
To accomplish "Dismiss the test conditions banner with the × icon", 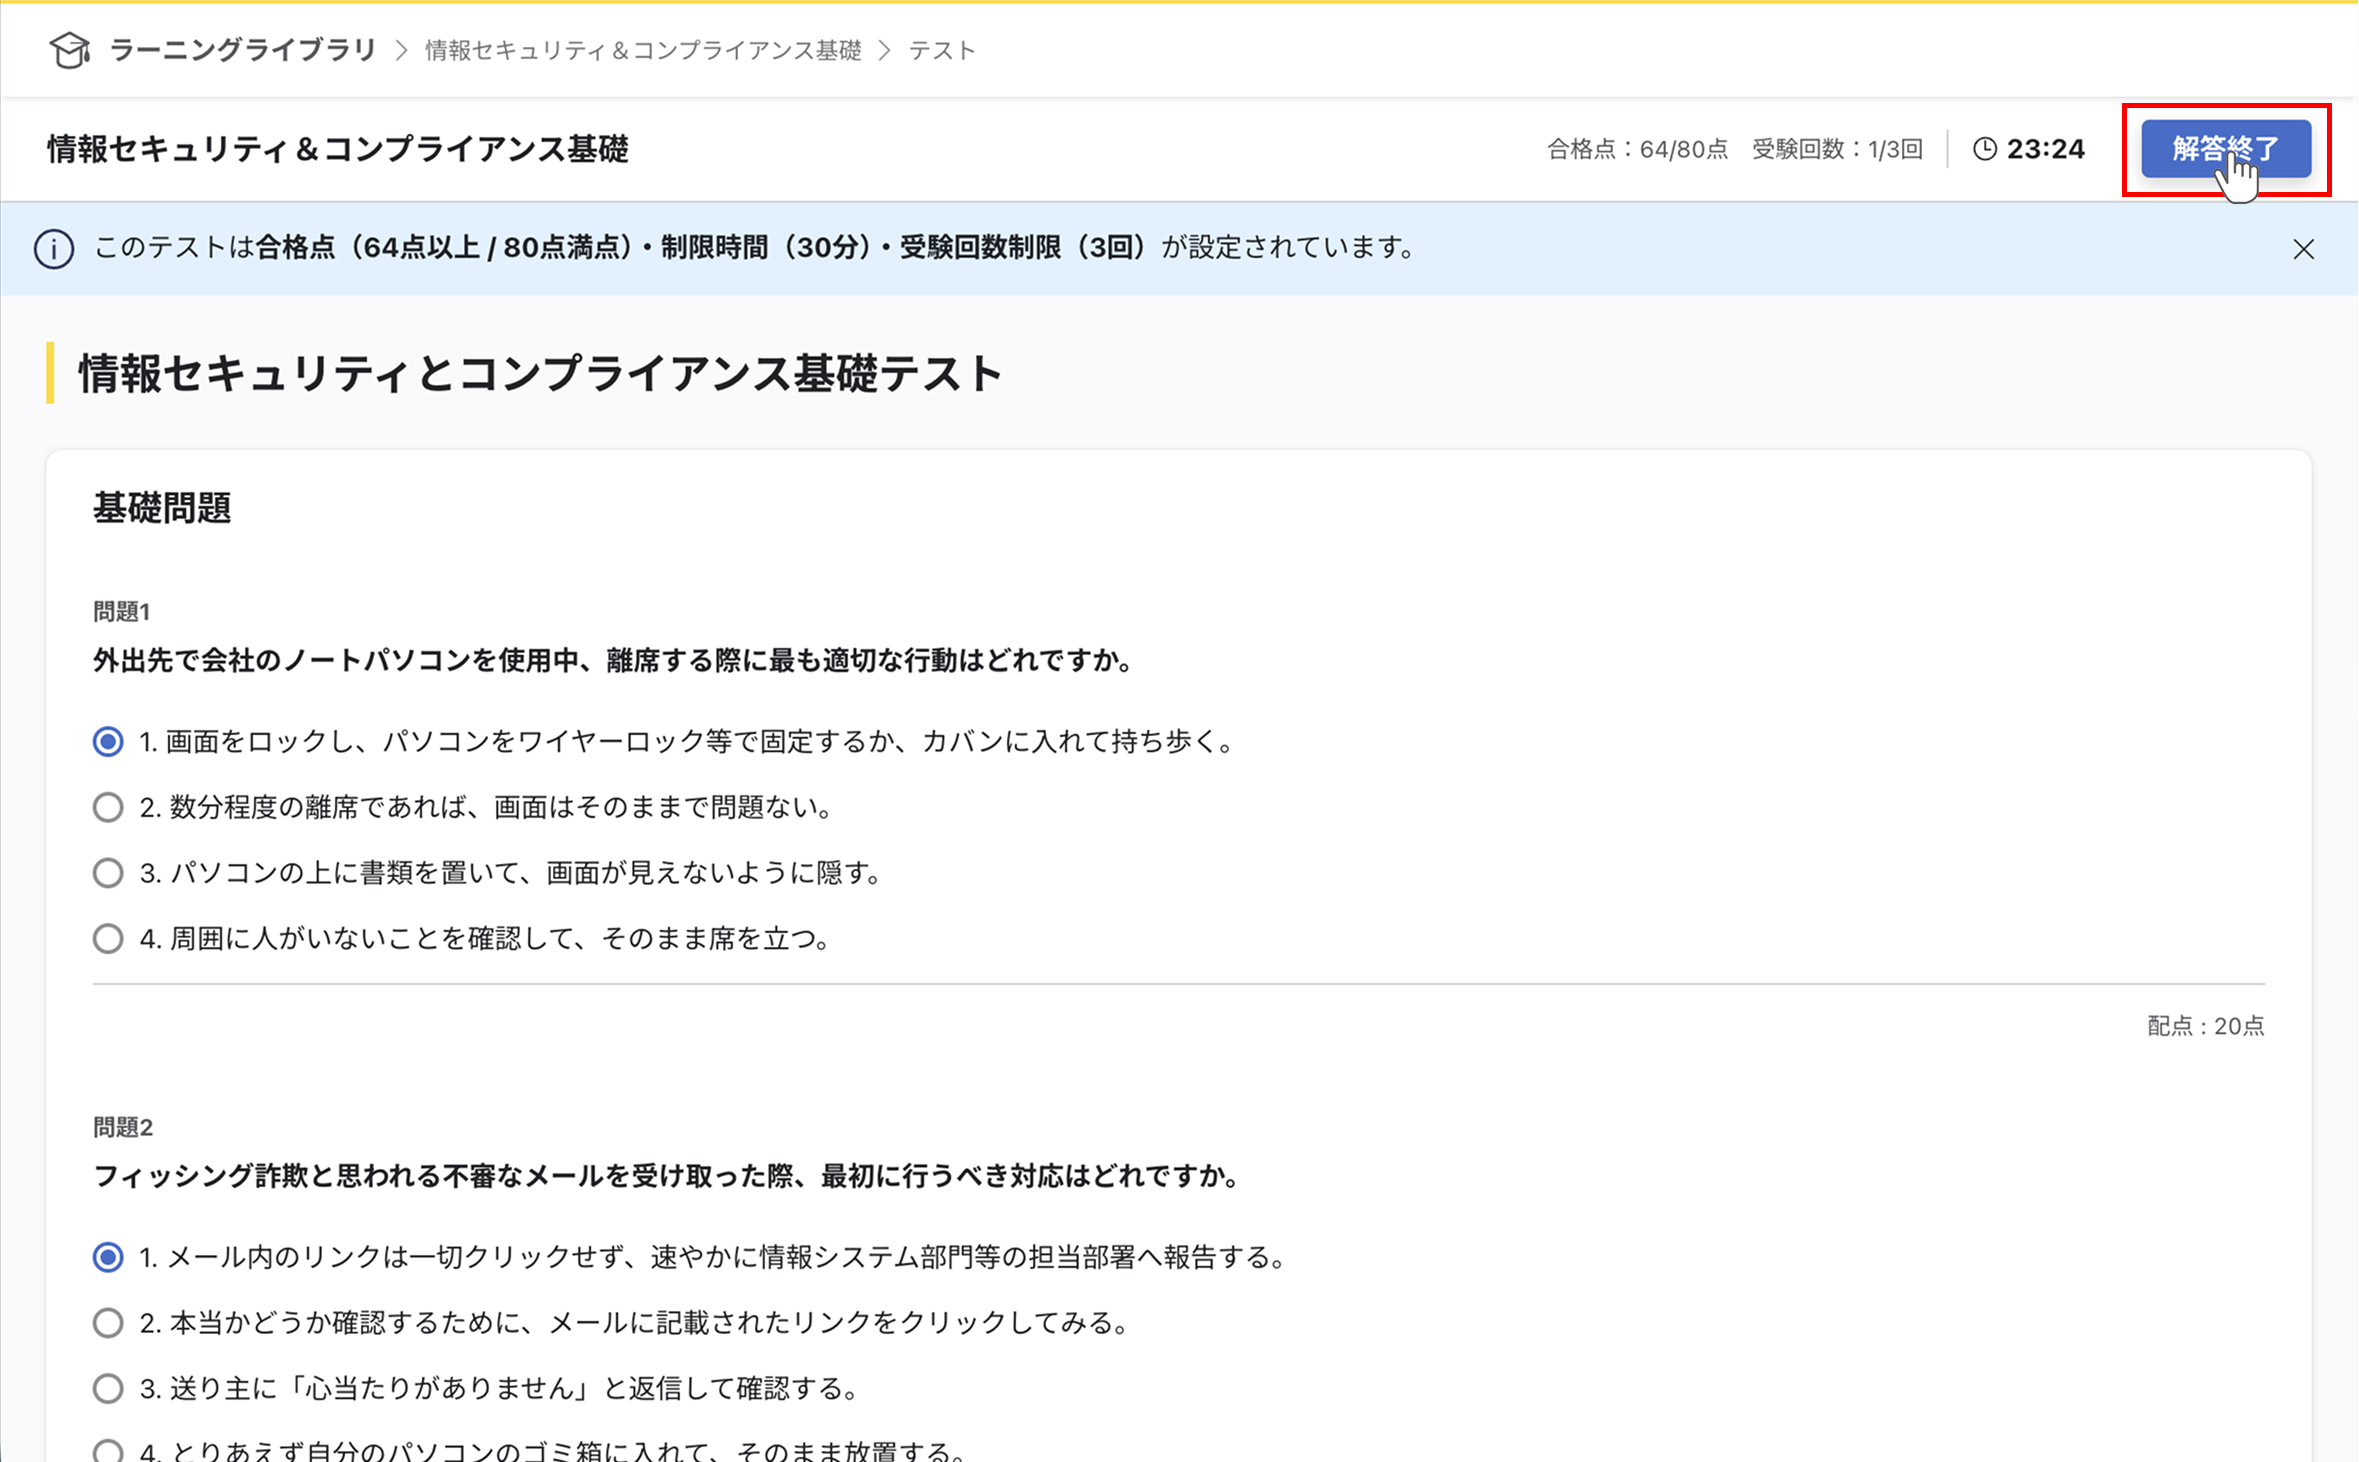I will (x=2305, y=249).
